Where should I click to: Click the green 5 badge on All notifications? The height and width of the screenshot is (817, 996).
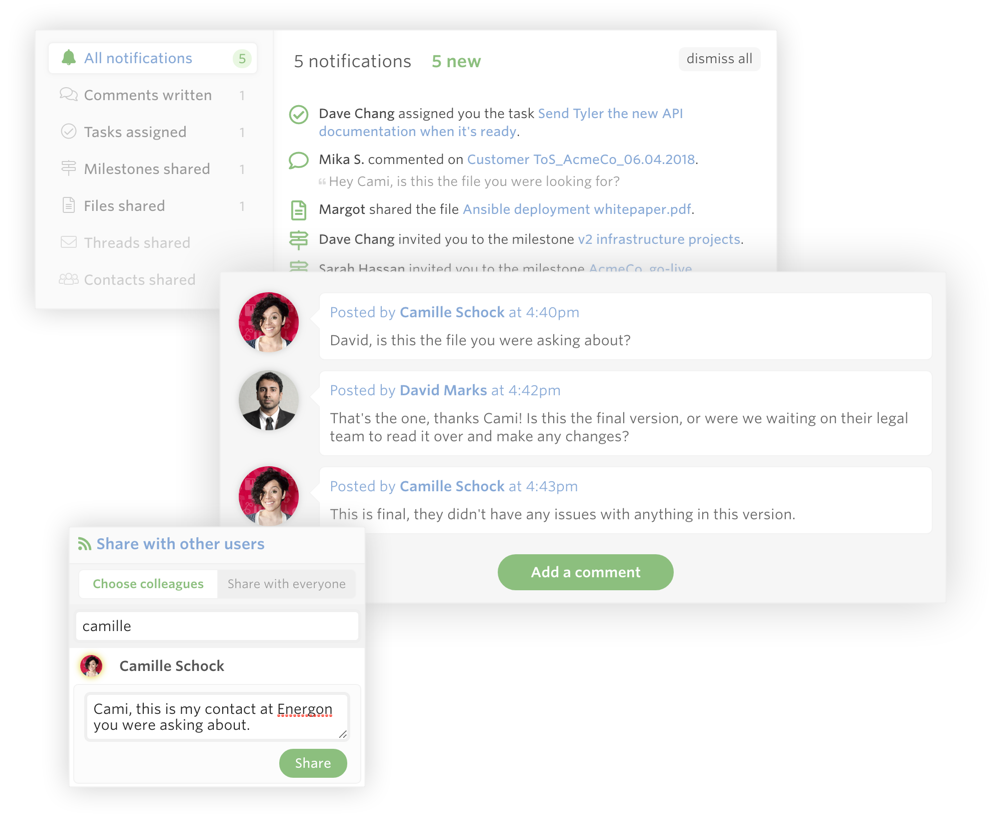241,58
